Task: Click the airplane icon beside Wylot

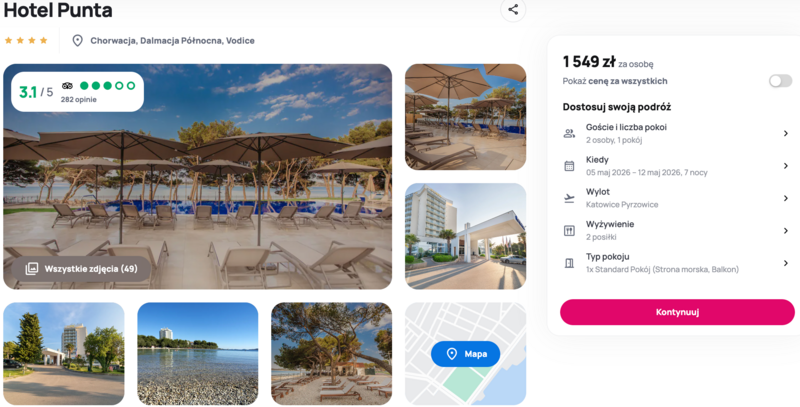Action: click(x=569, y=198)
